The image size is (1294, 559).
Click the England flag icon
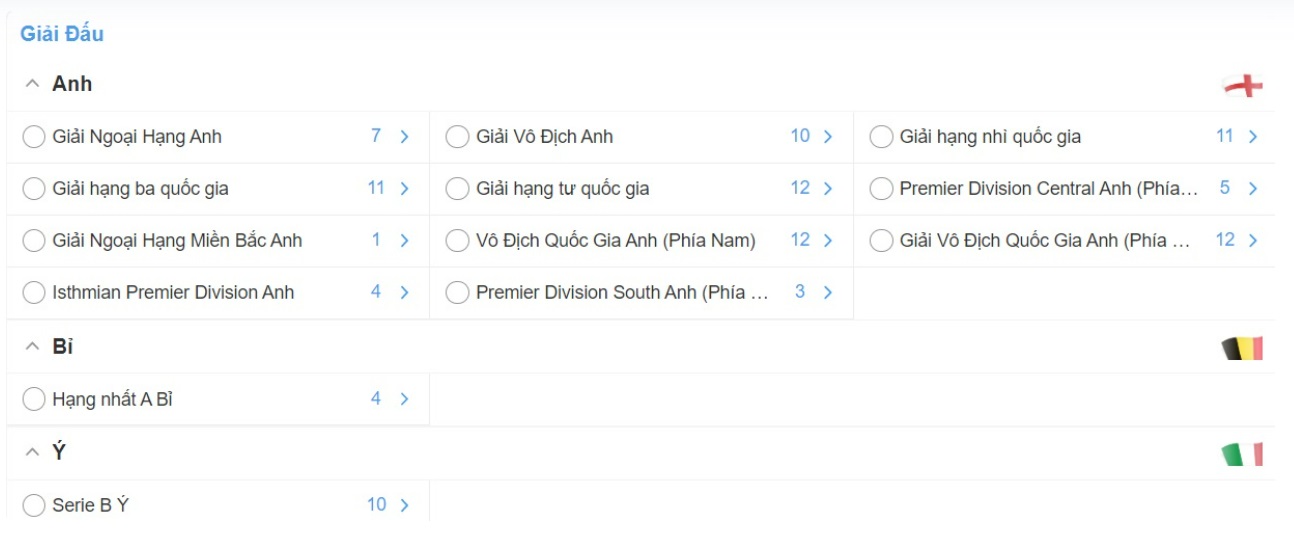1243,85
